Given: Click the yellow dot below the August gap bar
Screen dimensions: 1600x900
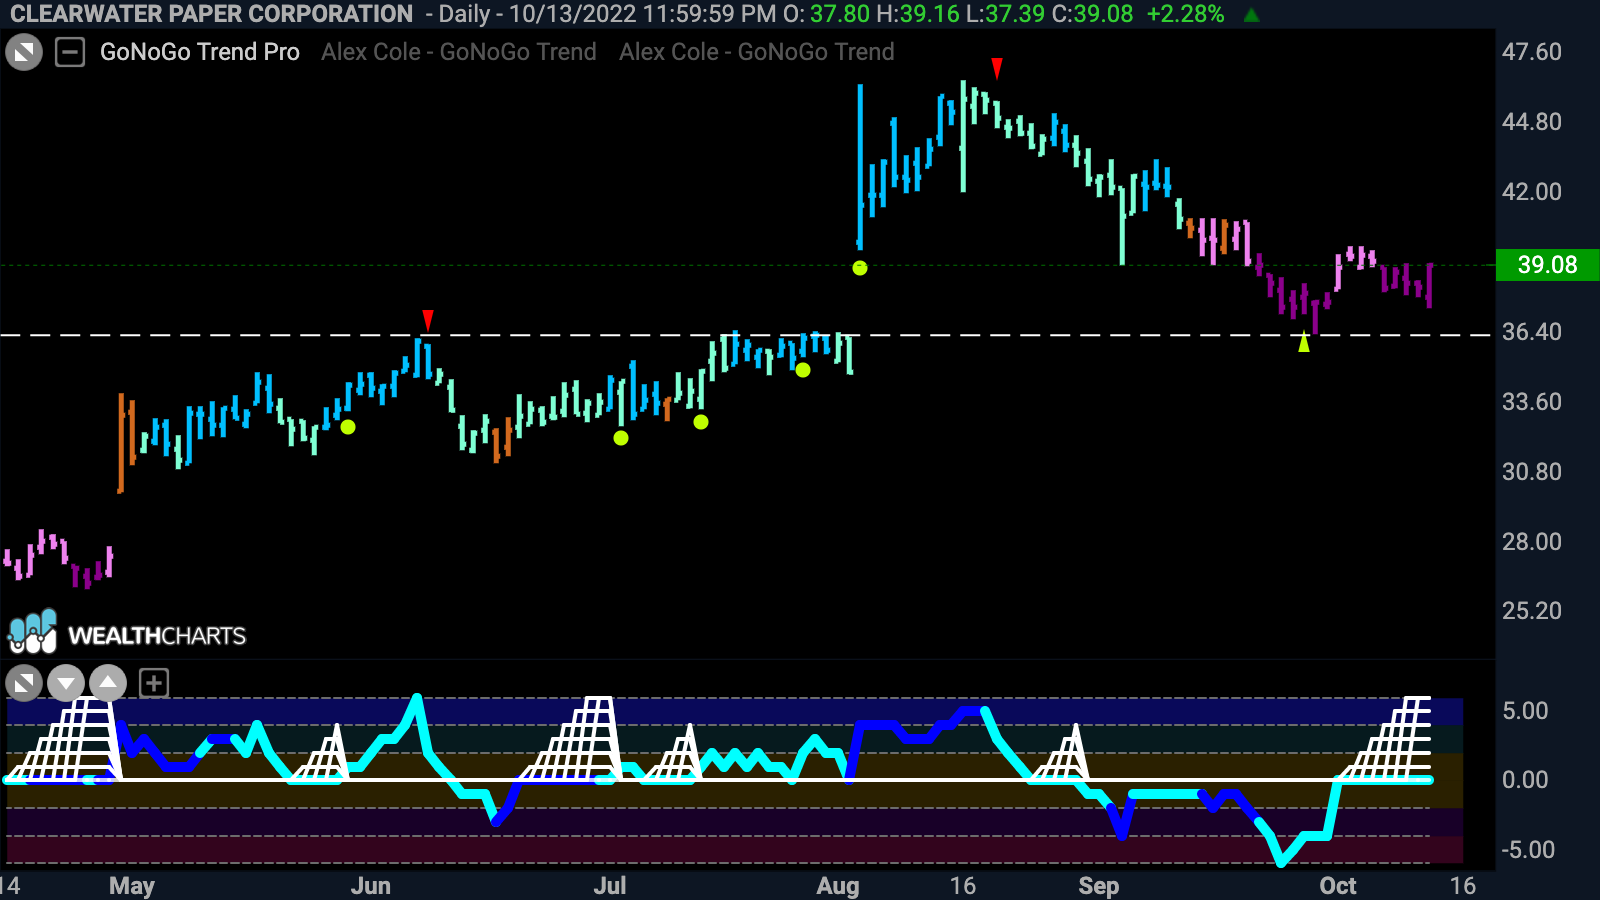Looking at the screenshot, I should coord(860,268).
